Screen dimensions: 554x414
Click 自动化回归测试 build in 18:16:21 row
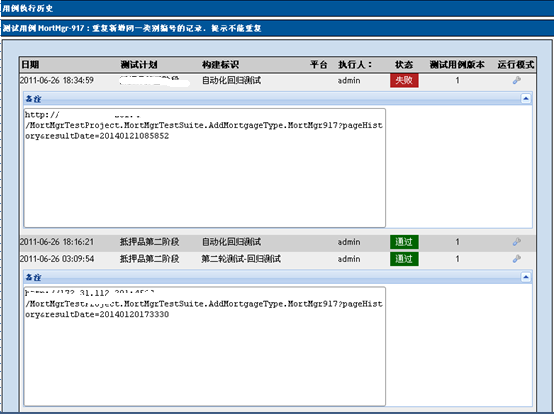231,242
